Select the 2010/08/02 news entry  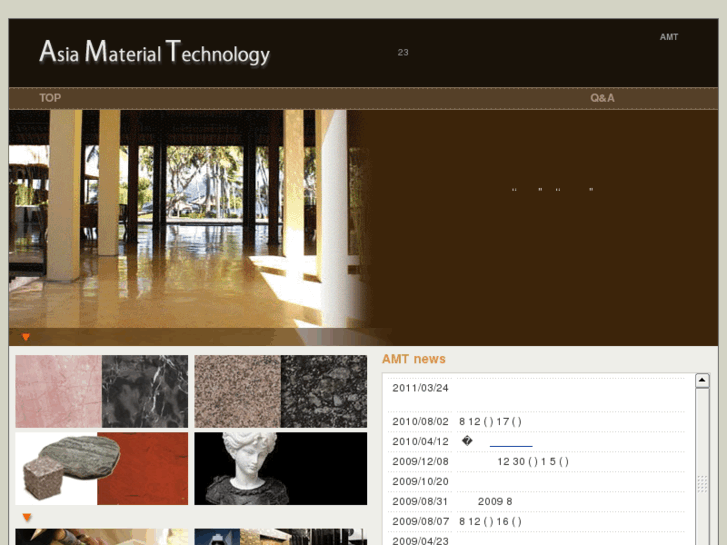pyautogui.click(x=536, y=422)
